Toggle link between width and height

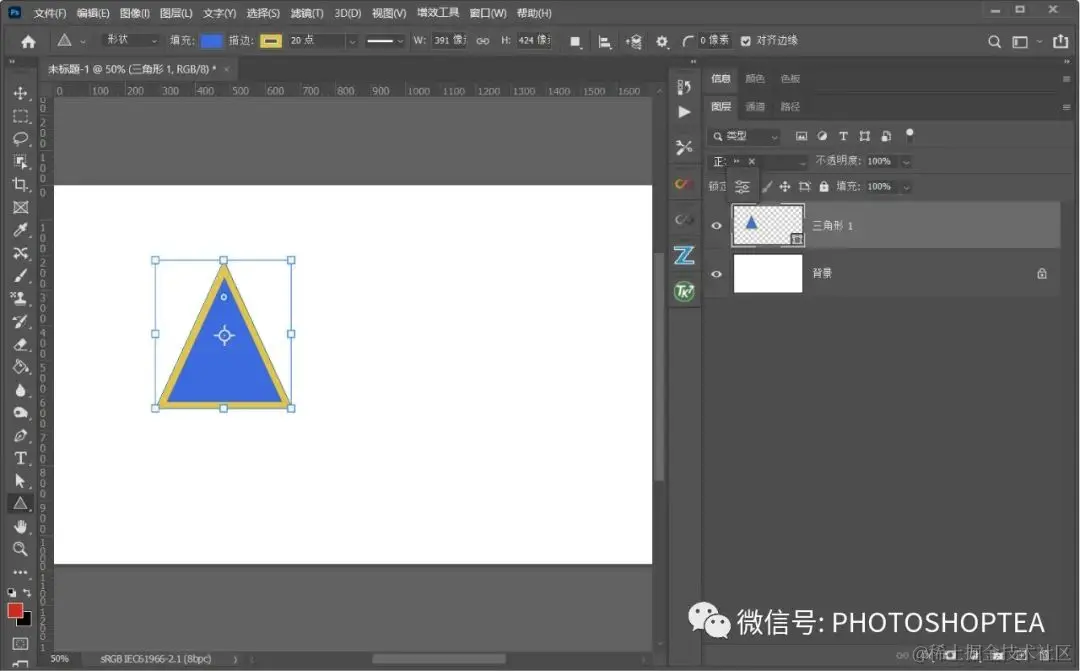(483, 41)
